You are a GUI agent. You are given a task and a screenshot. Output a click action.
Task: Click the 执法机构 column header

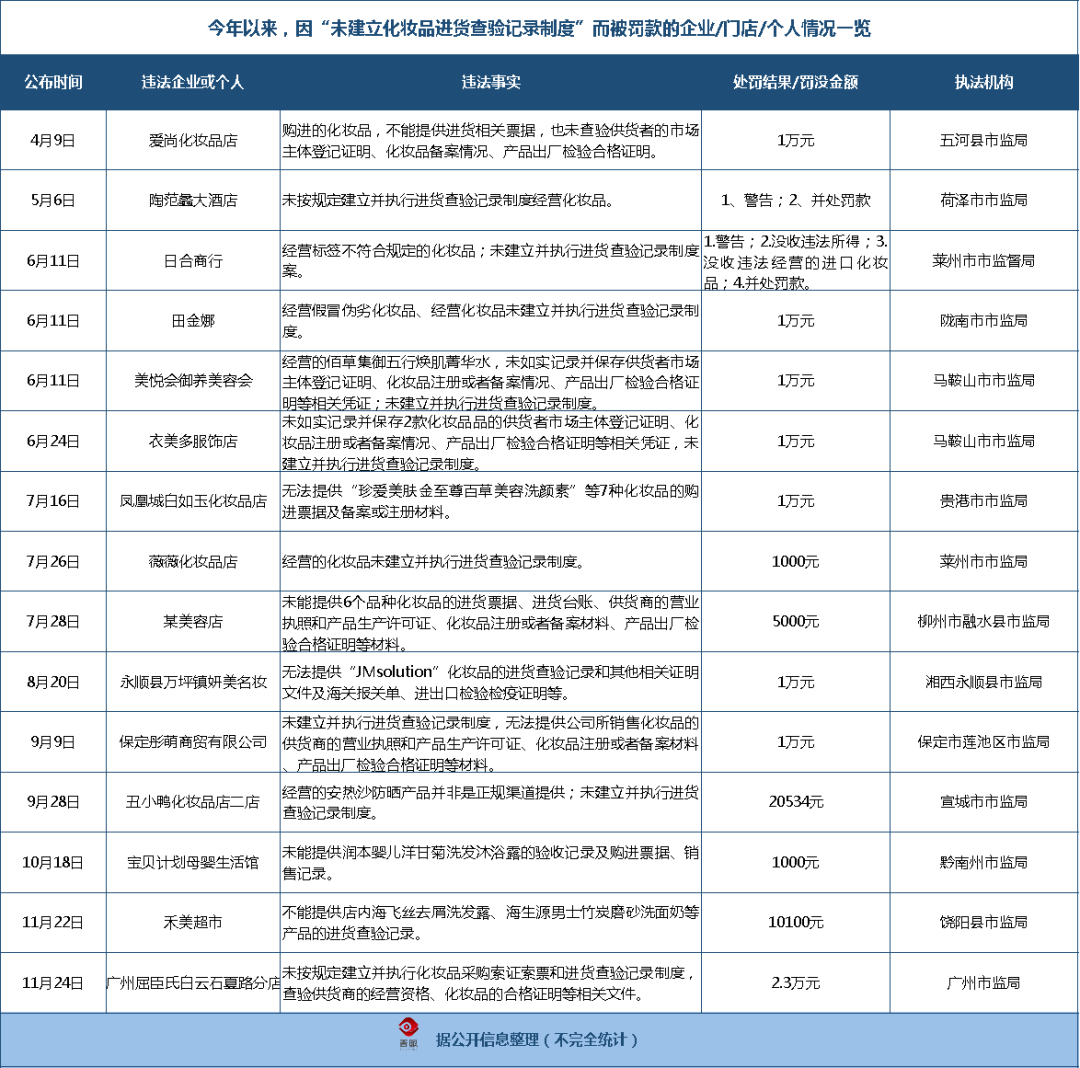(x=983, y=82)
